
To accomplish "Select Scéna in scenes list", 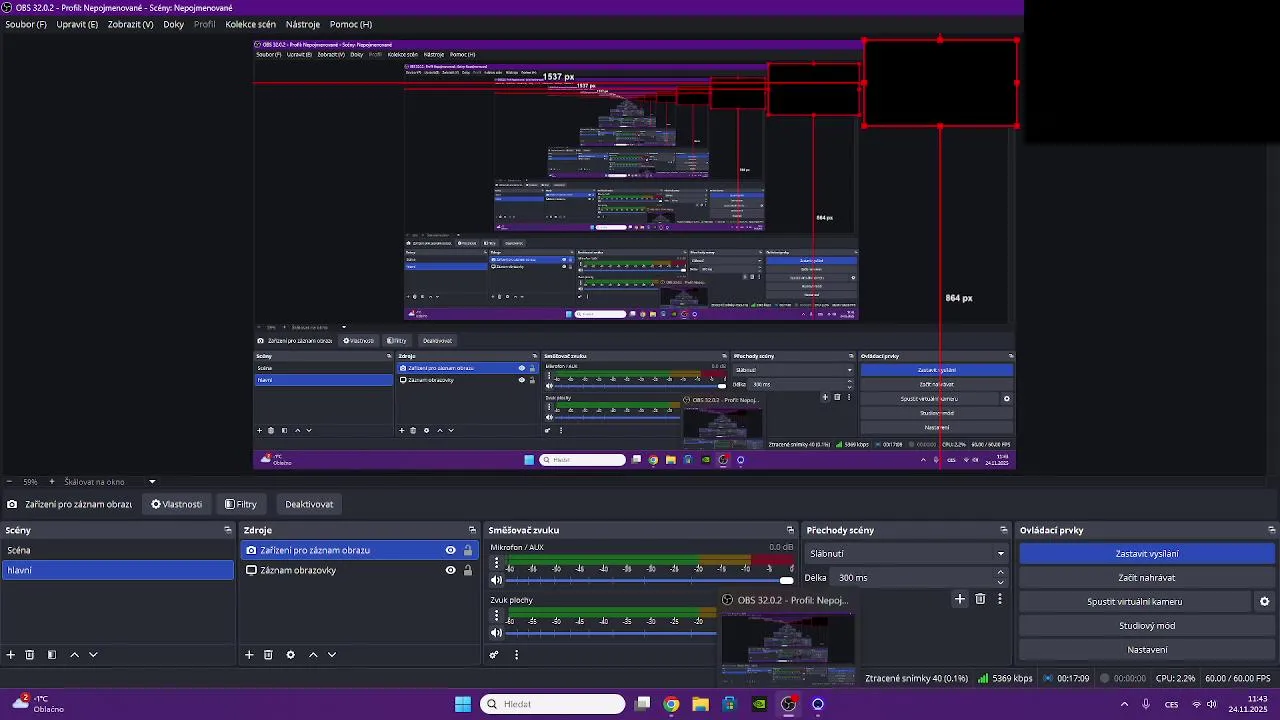I will click(x=118, y=550).
